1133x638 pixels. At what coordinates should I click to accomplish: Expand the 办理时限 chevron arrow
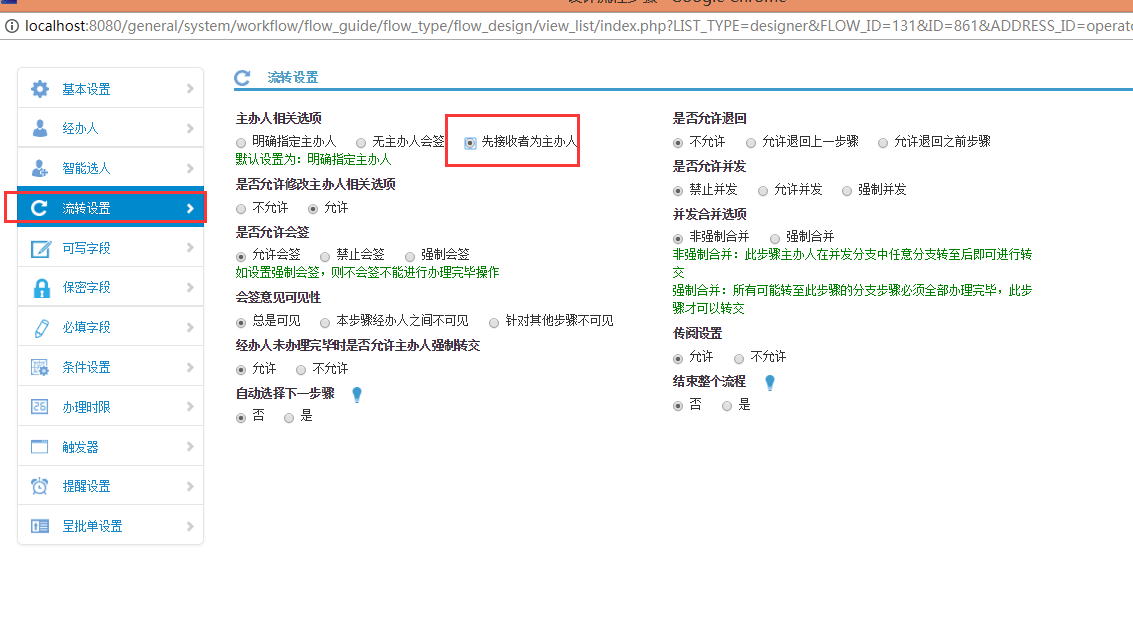(x=190, y=407)
